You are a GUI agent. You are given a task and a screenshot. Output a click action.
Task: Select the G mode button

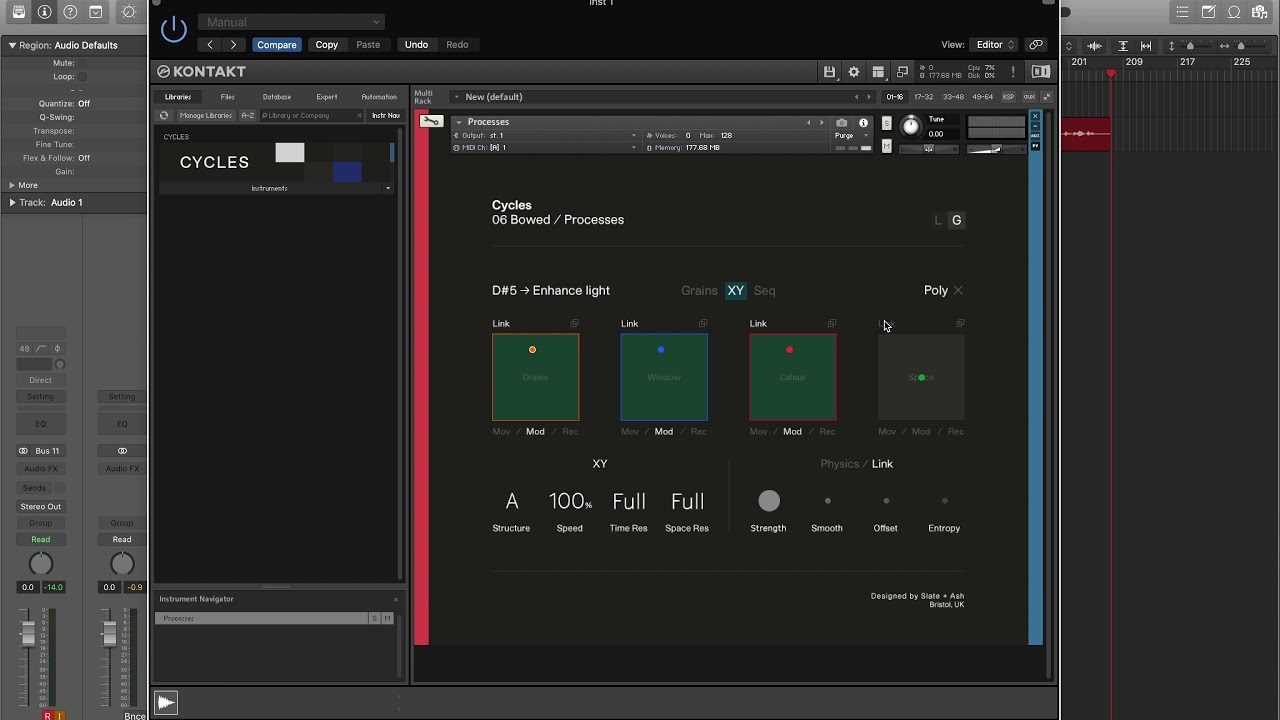957,220
